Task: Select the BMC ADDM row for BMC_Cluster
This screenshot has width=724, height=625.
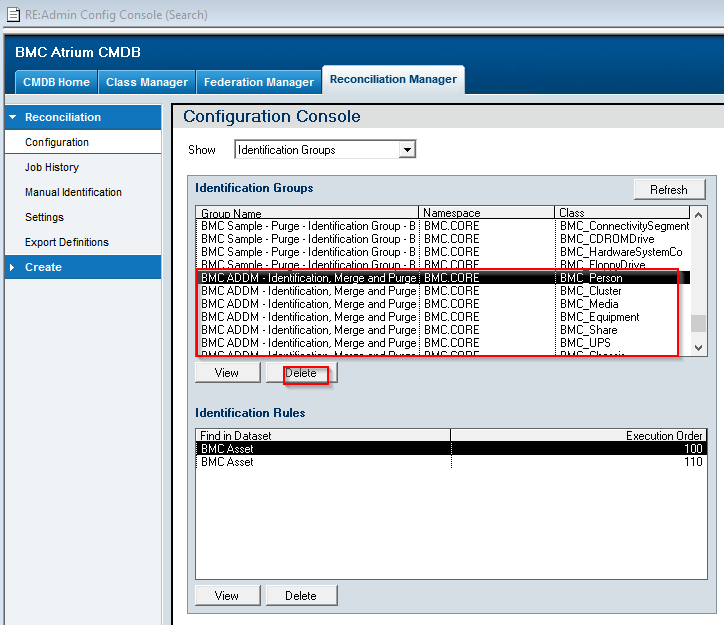Action: pos(443,291)
